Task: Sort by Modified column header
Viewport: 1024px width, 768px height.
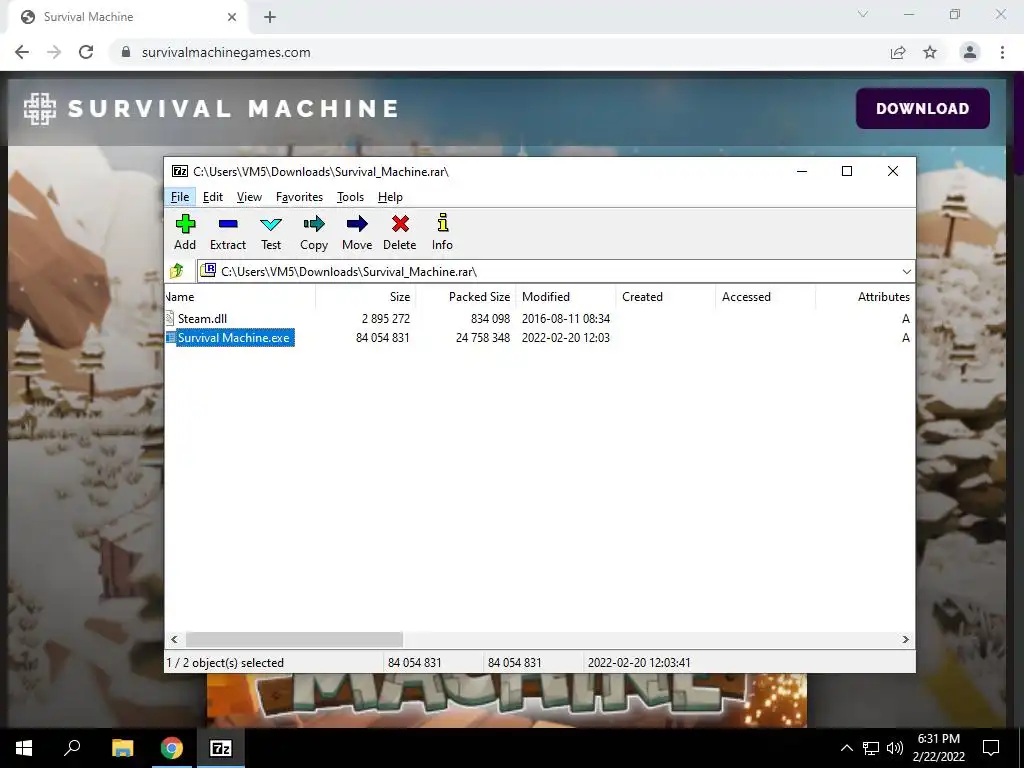Action: [x=566, y=296]
